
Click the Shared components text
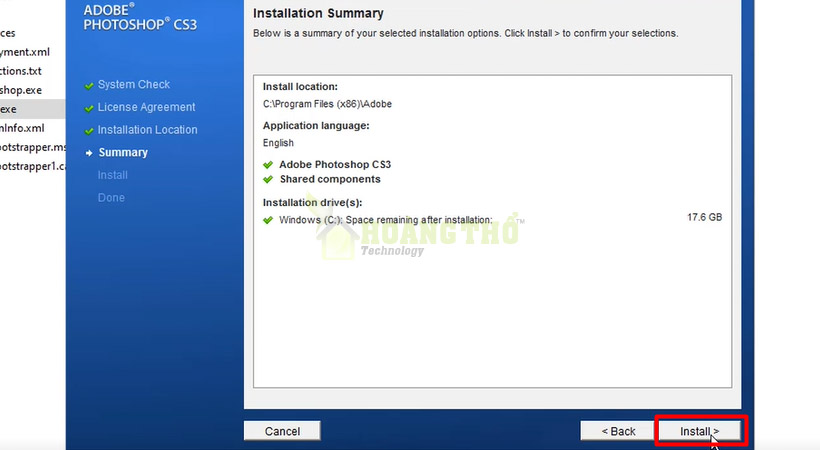[x=330, y=179]
